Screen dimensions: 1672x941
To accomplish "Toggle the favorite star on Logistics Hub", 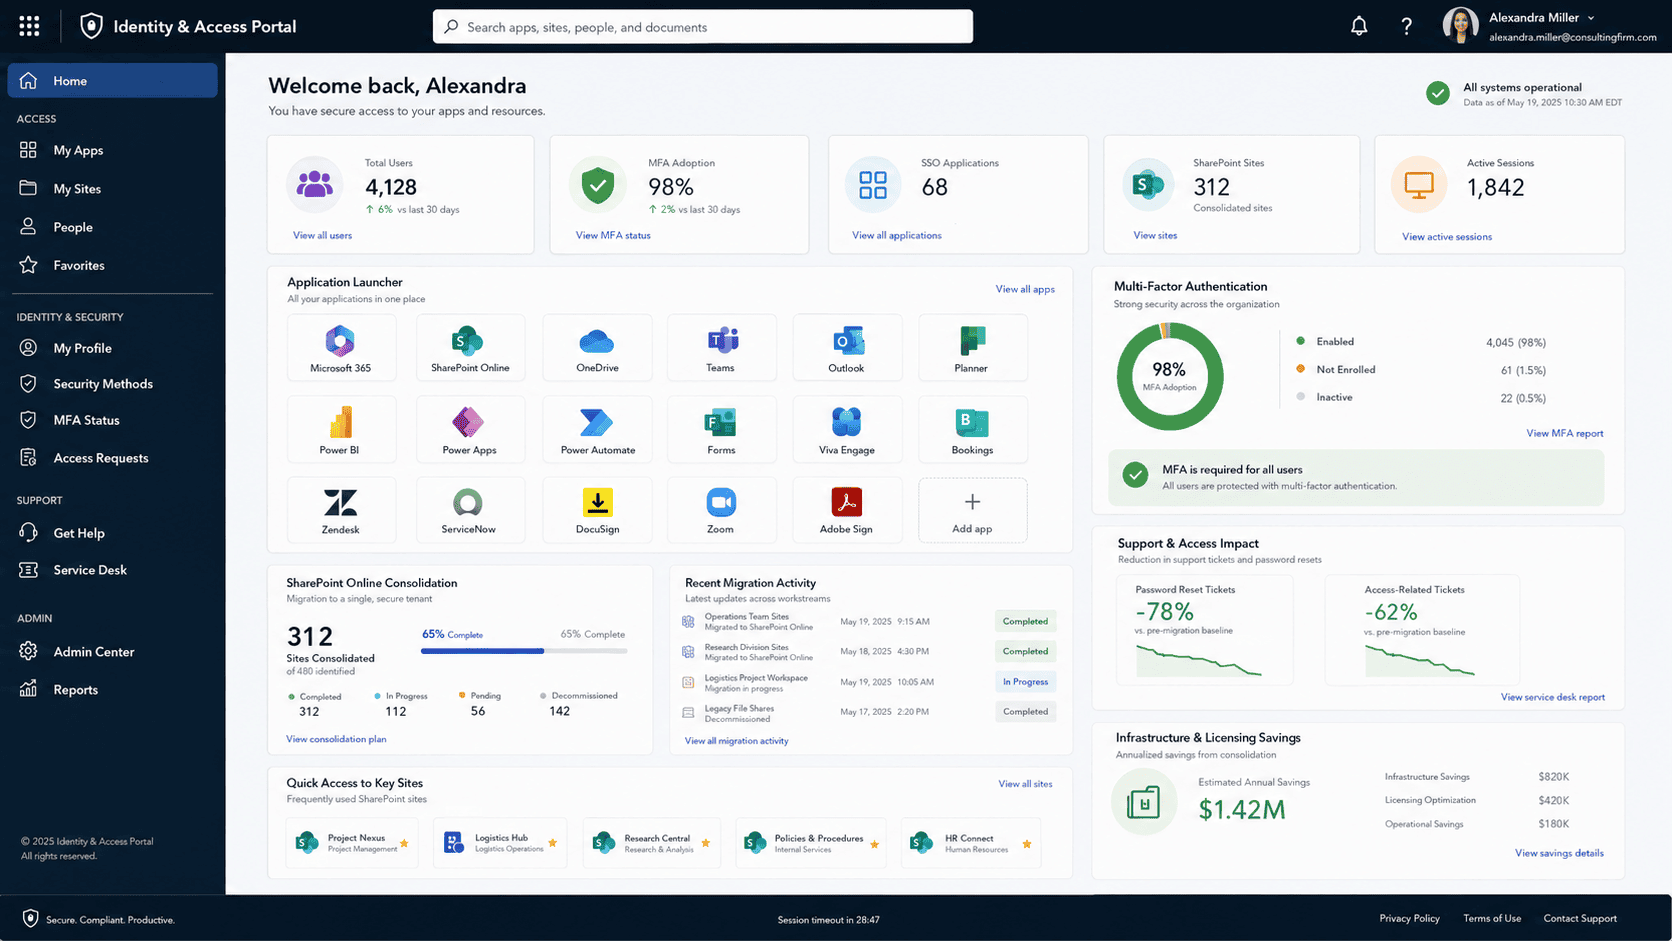I will (552, 843).
